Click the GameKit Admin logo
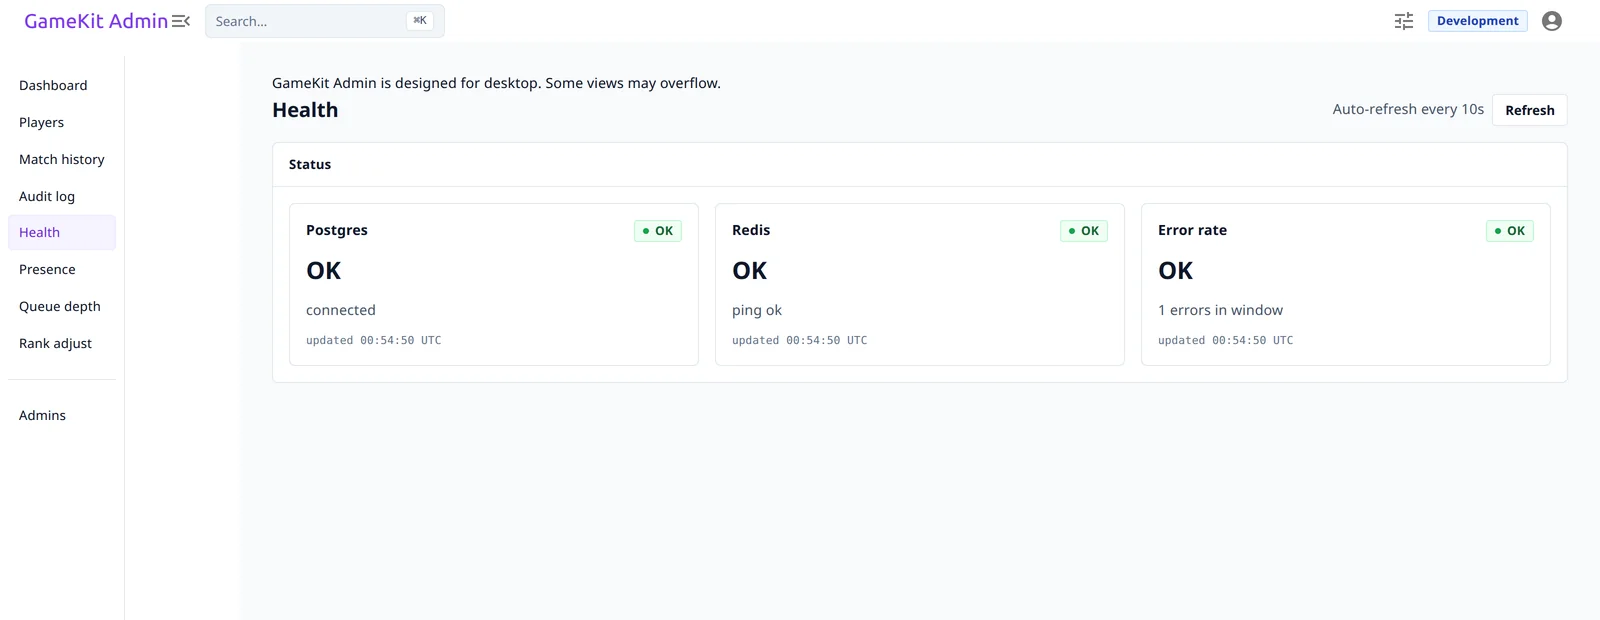 click(x=96, y=21)
